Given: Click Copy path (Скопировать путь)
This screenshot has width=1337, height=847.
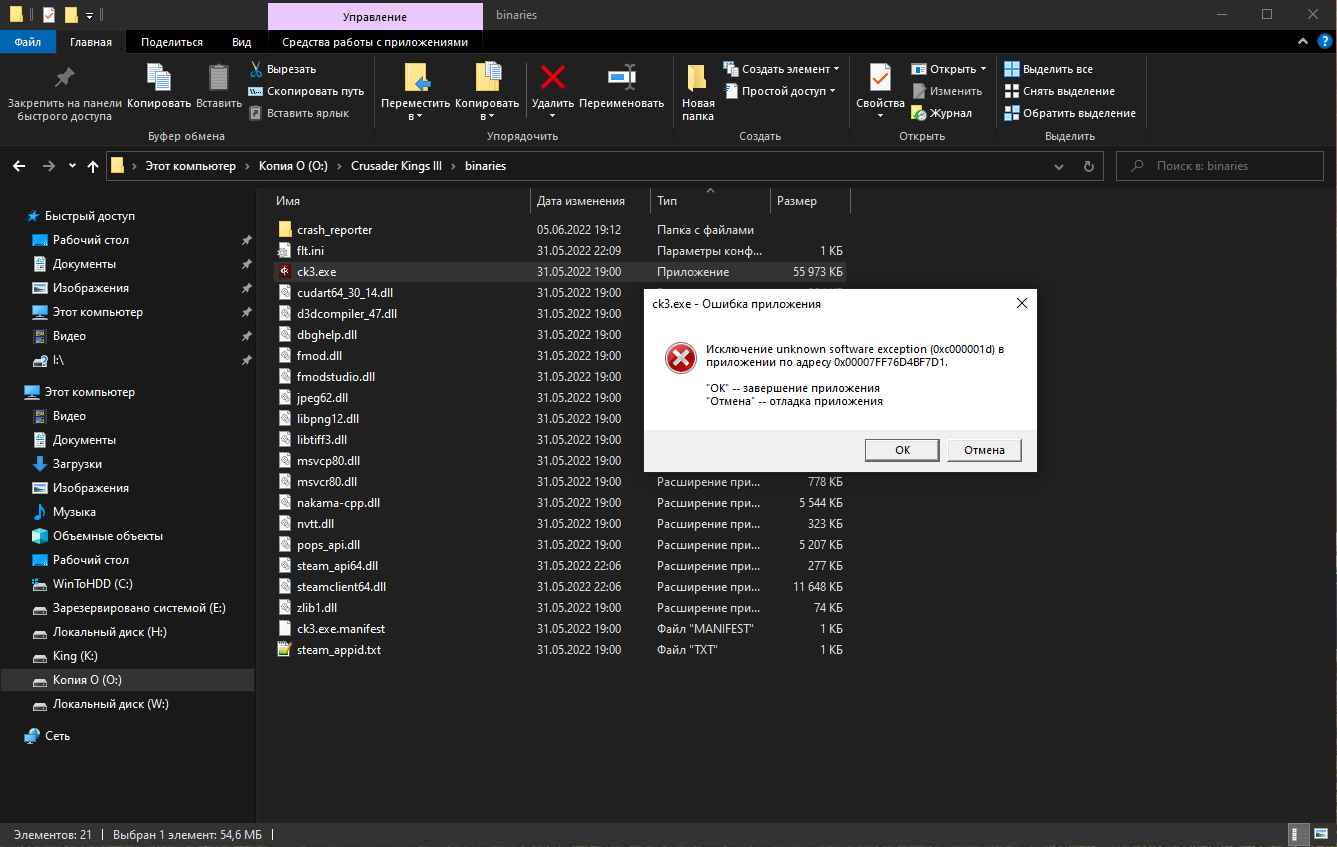Looking at the screenshot, I should (x=306, y=91).
